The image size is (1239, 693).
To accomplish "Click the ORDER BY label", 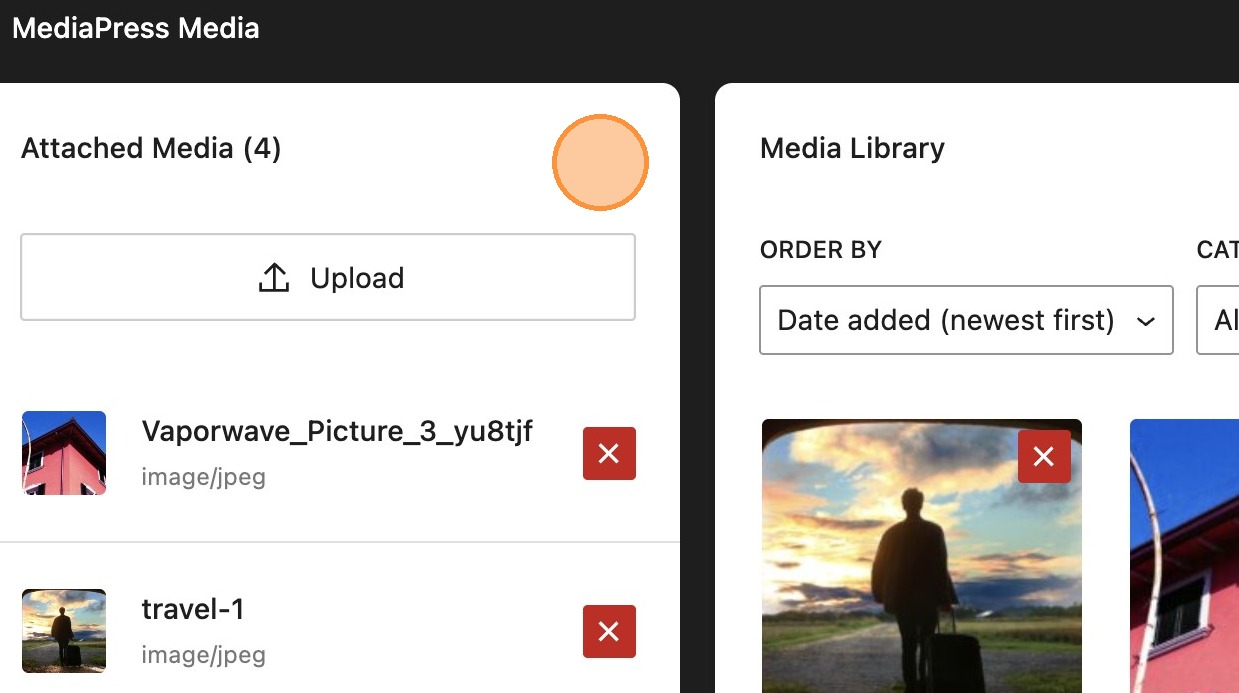I will (x=821, y=249).
